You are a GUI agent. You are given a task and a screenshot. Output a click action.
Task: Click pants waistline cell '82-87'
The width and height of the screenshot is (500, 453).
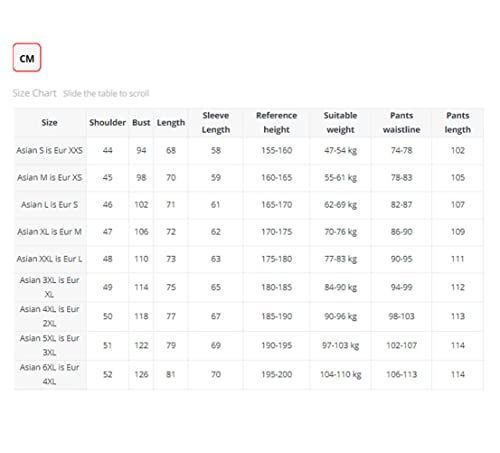[x=401, y=205]
